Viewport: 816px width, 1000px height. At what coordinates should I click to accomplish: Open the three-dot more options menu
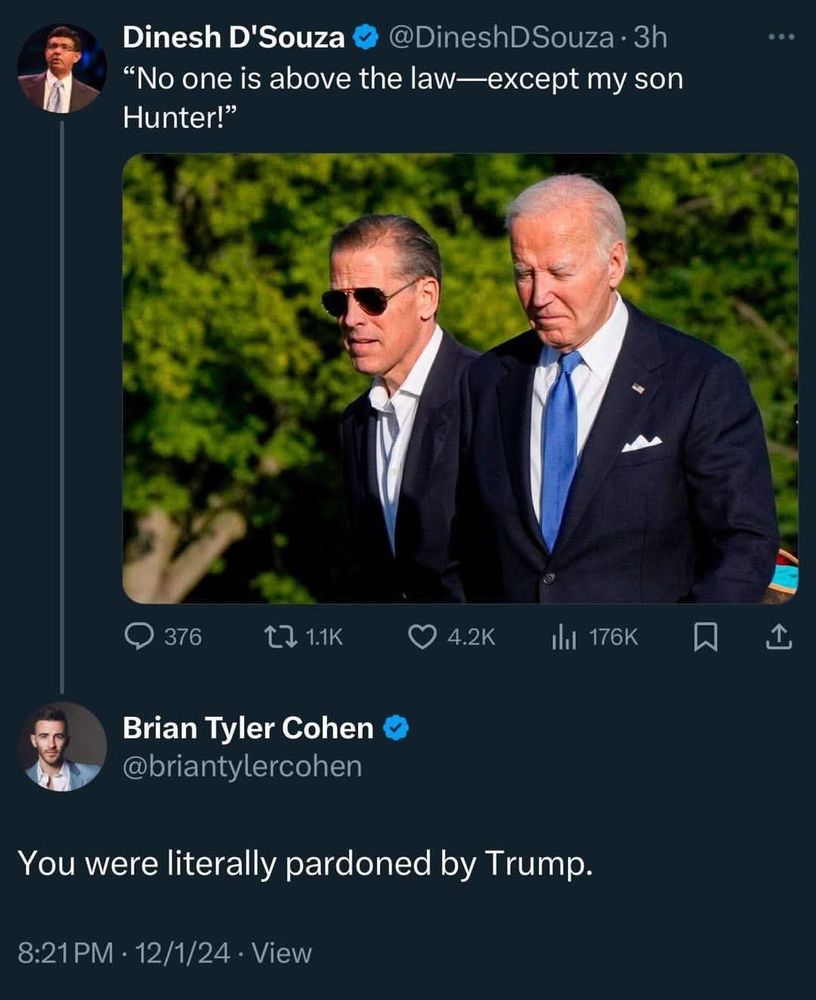779,38
